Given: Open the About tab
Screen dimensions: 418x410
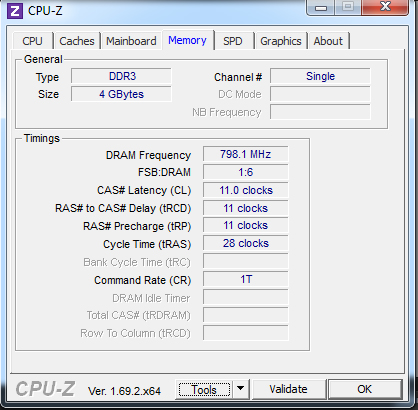Looking at the screenshot, I should click(328, 41).
